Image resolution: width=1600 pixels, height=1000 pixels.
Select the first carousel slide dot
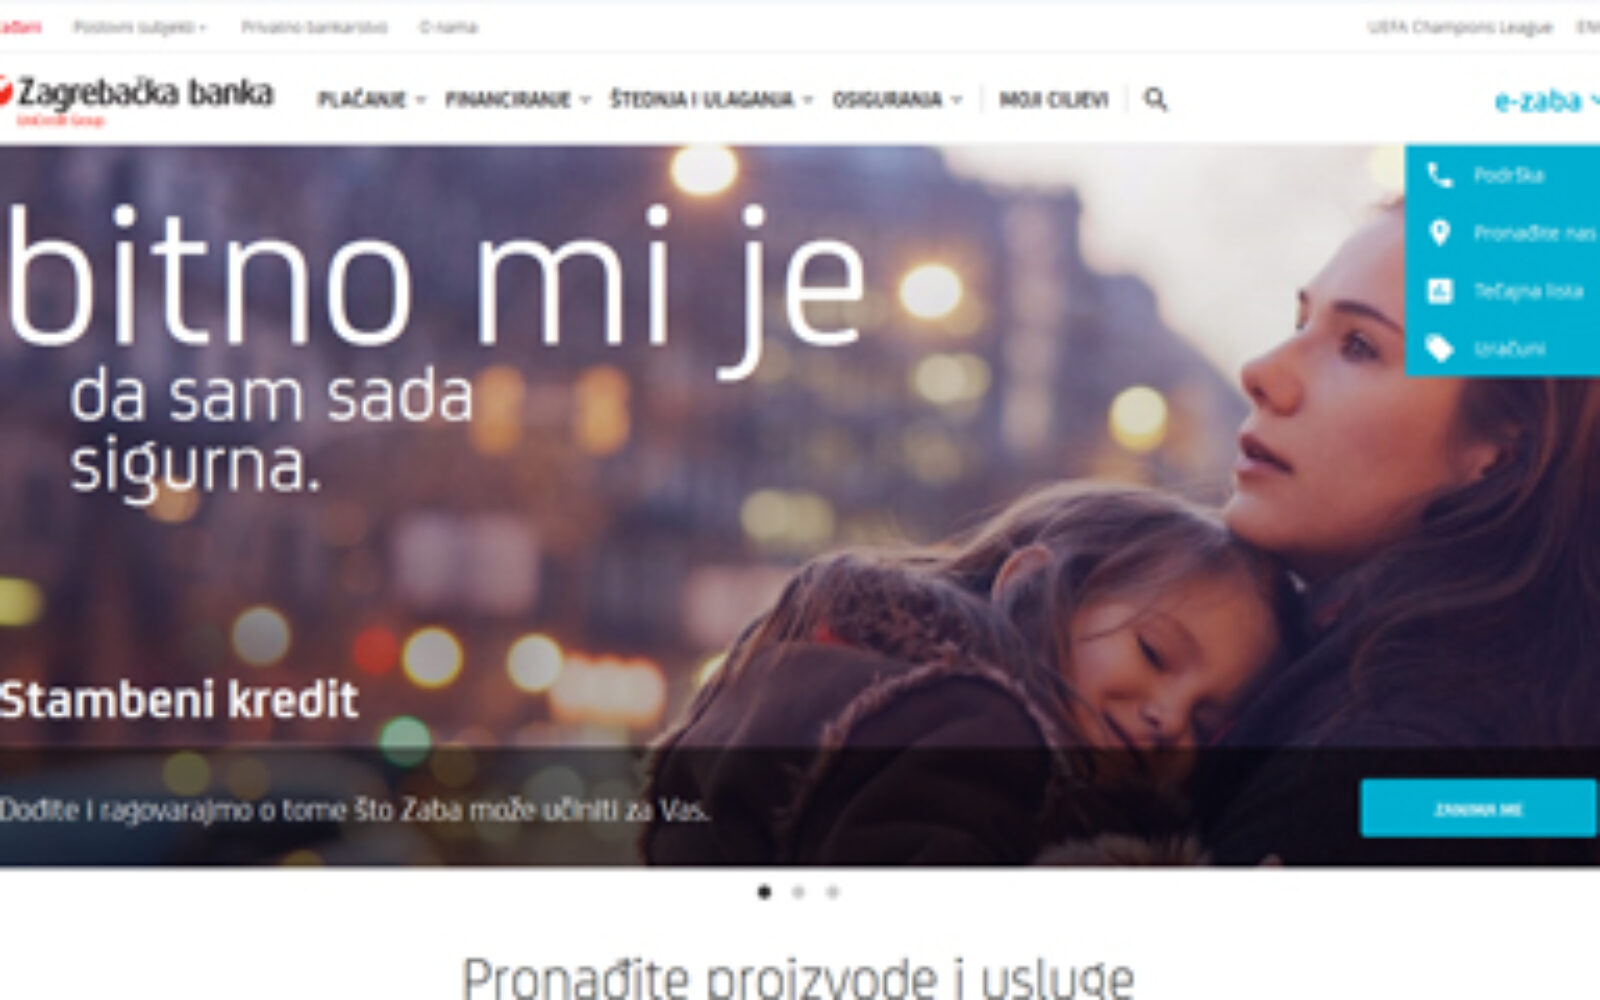[765, 892]
